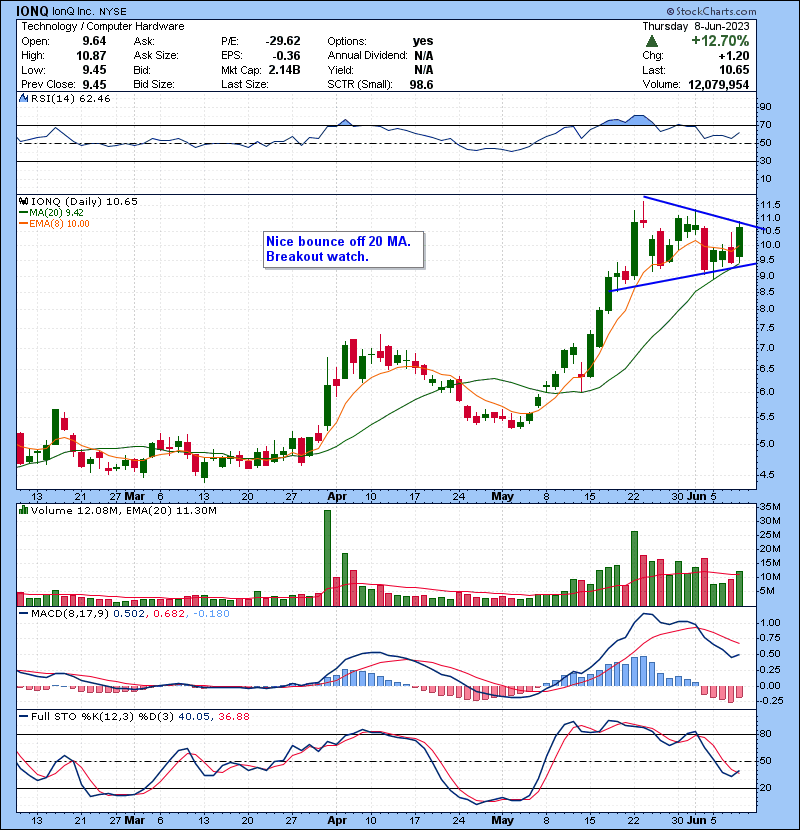800x830 pixels.
Task: Click the Low value 9.45
Action: point(94,70)
